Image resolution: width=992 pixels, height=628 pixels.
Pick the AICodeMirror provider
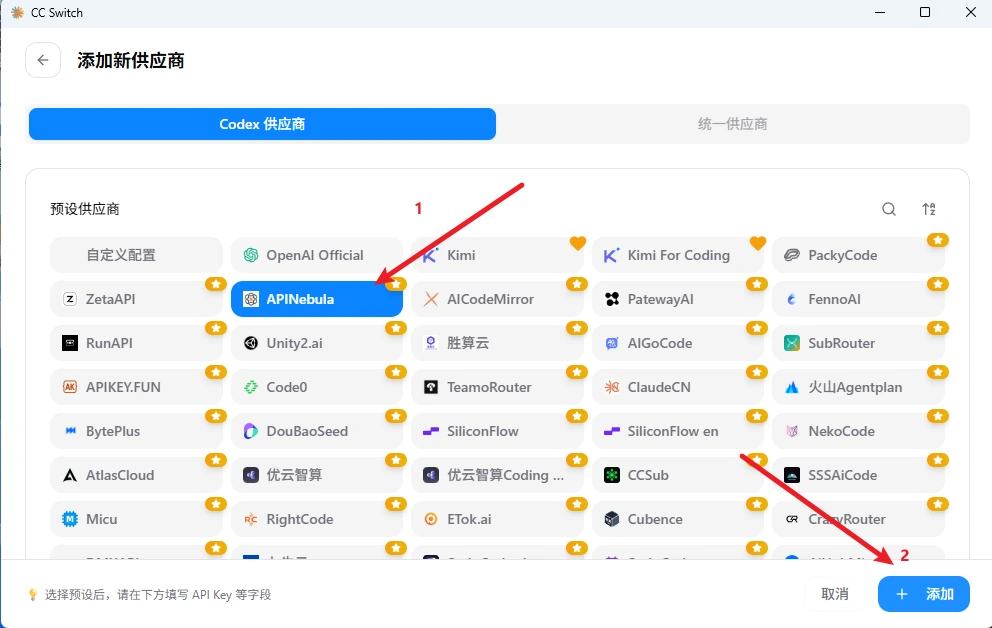coord(497,299)
